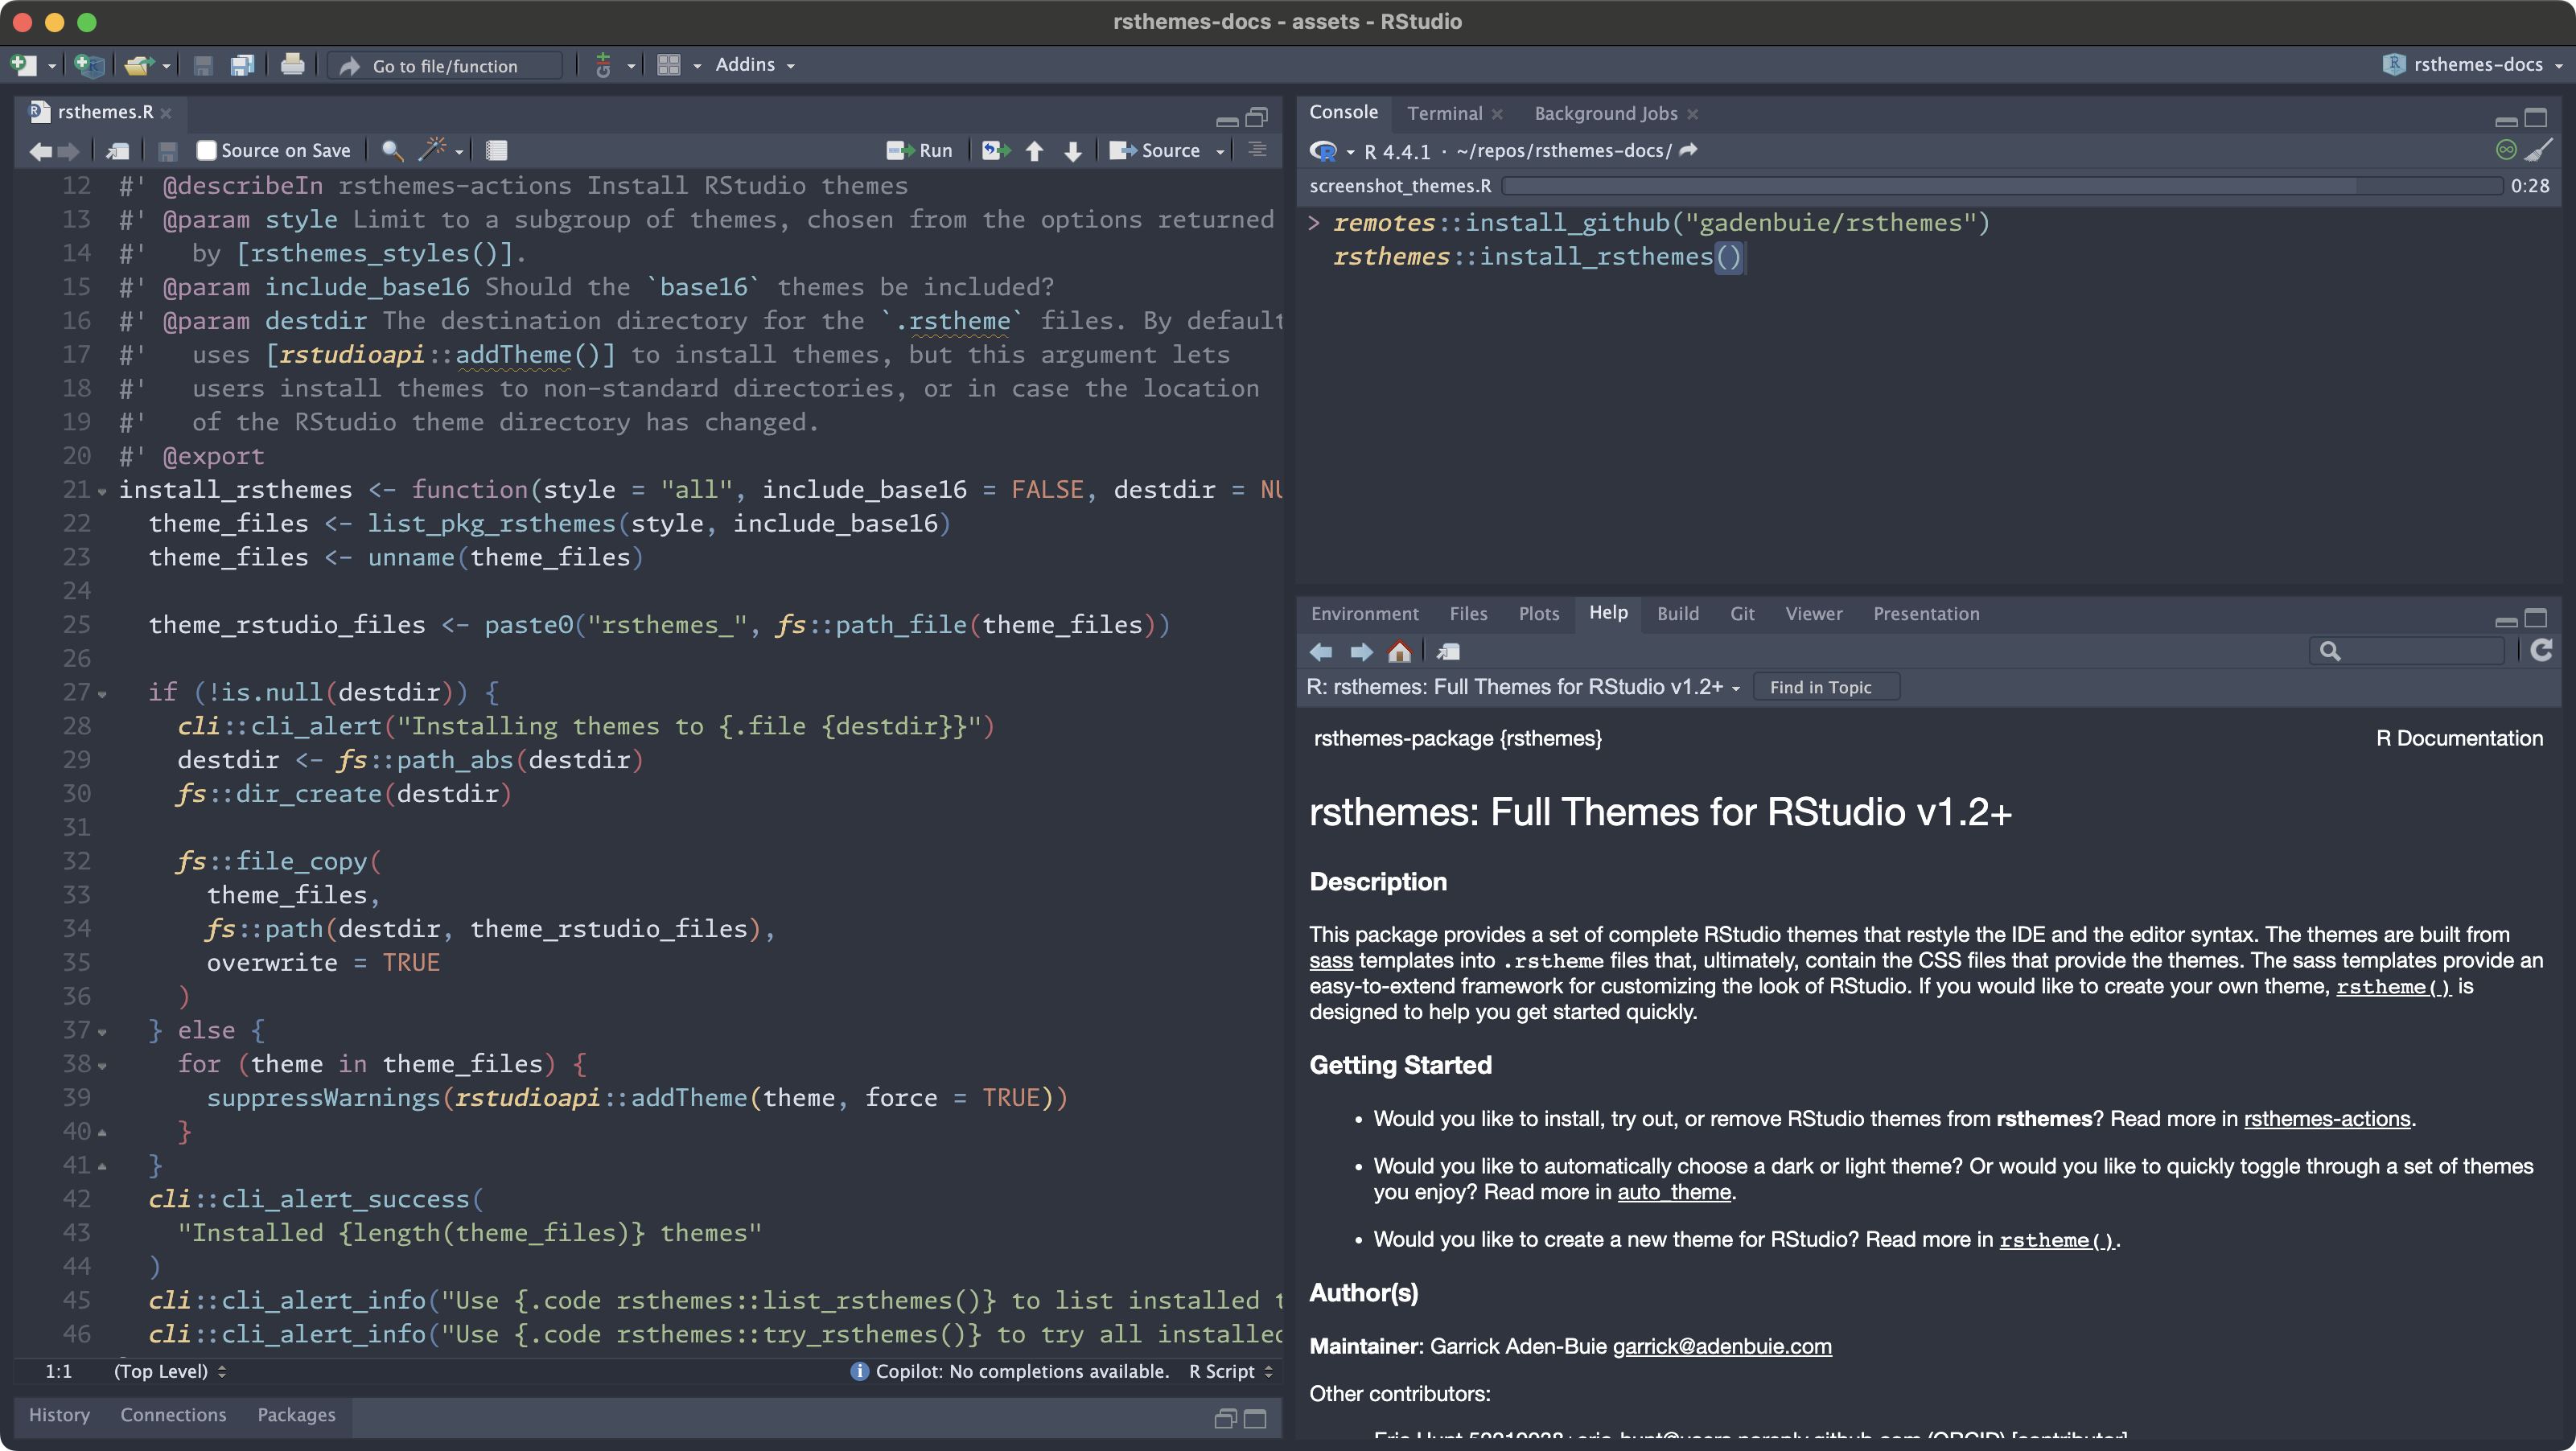Click the screenshot_themes.R job progress bar
Image resolution: width=2576 pixels, height=1451 pixels.
pos(2000,186)
